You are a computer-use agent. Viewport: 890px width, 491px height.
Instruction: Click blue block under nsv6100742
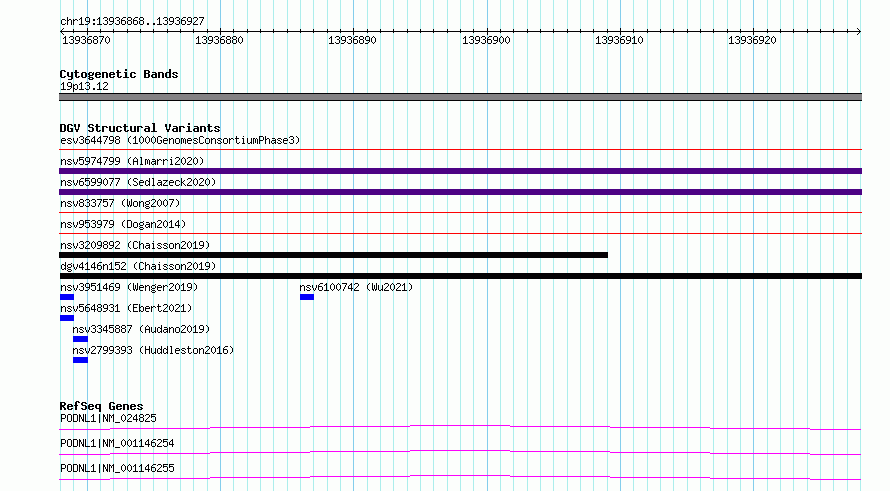[x=307, y=297]
